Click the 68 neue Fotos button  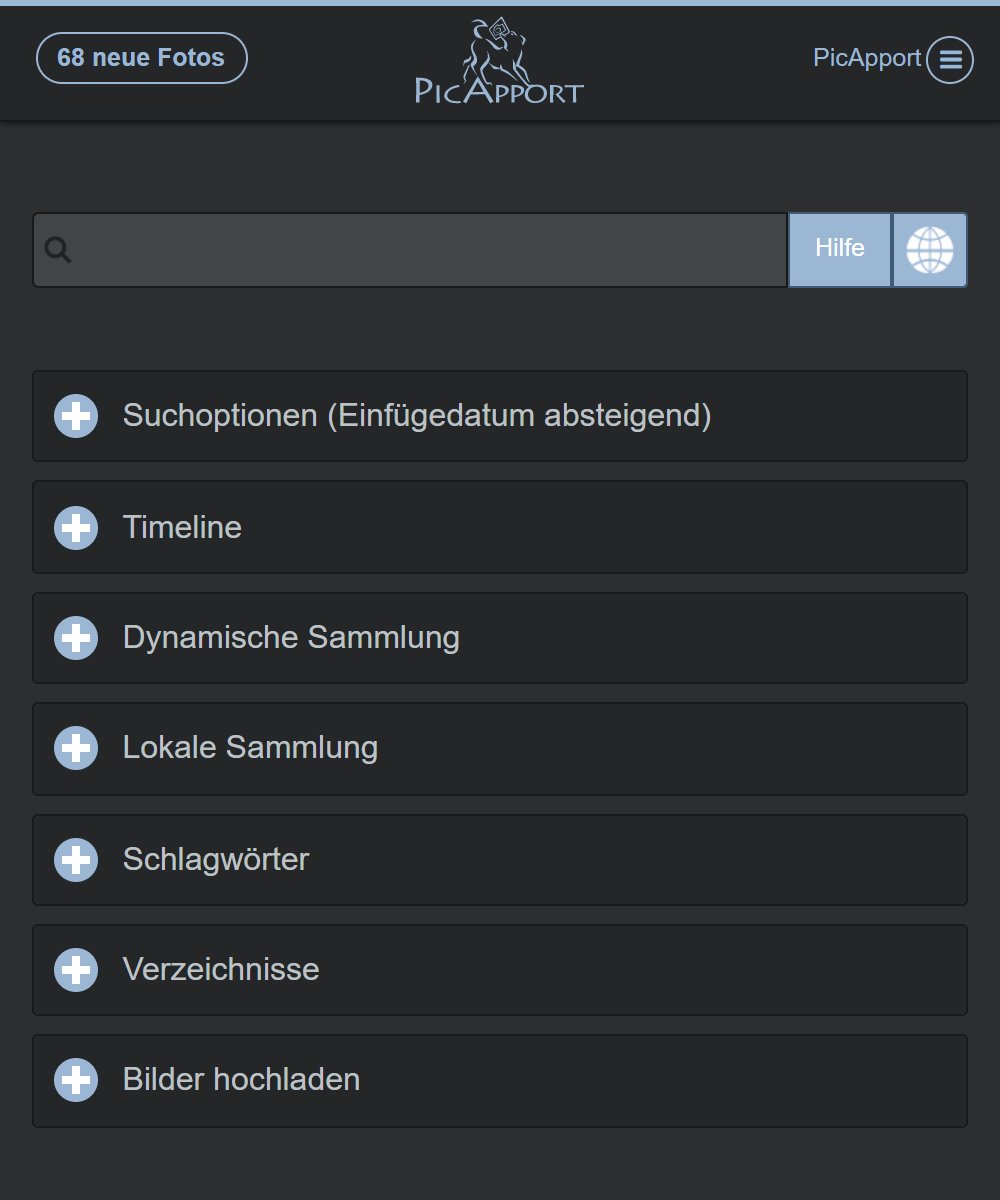(x=141, y=58)
